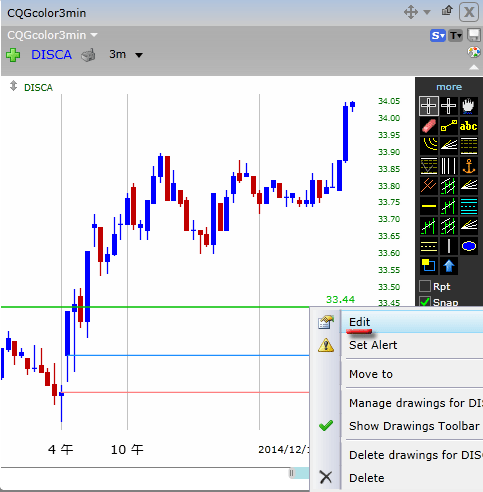Select the plain crosshair cursor tool
The width and height of the screenshot is (483, 492).
449,106
